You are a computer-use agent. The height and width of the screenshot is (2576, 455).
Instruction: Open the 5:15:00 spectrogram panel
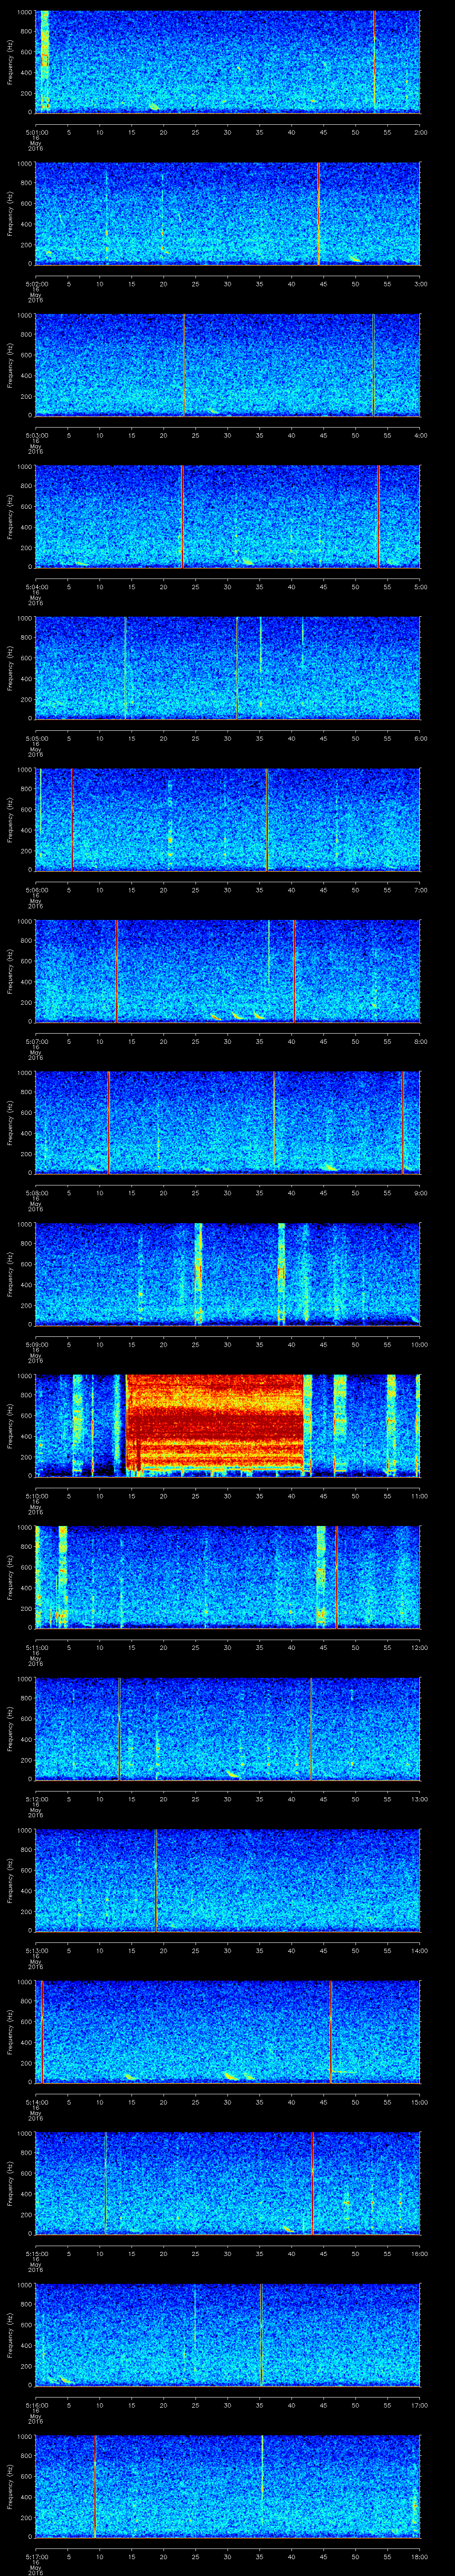(x=228, y=2182)
